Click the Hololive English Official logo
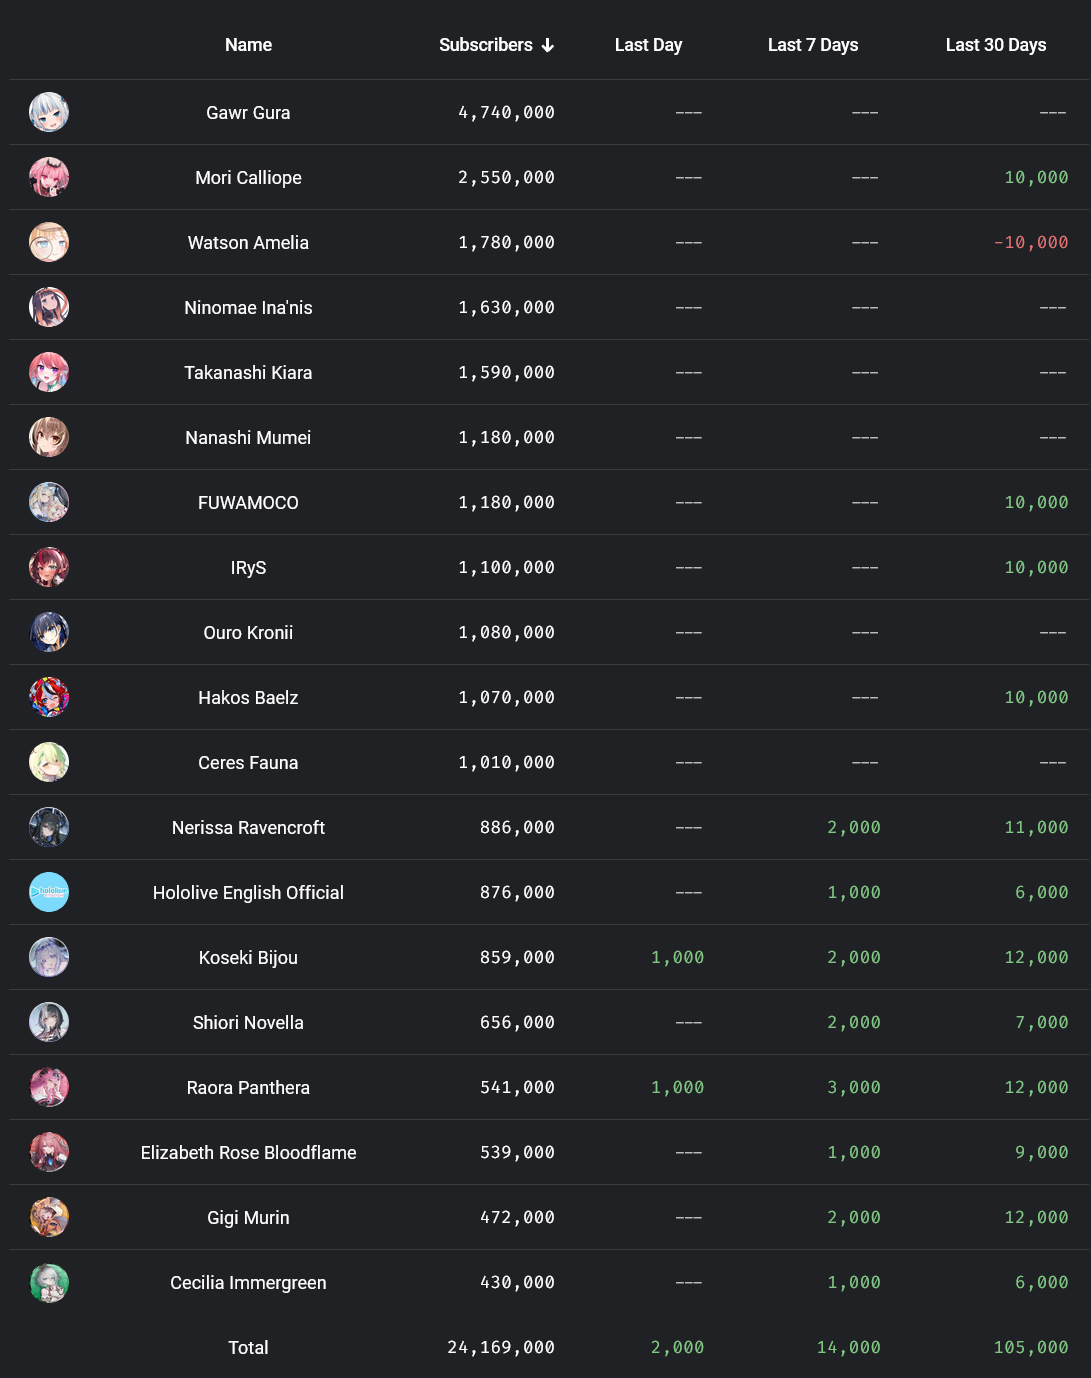This screenshot has width=1091, height=1378. coord(49,892)
